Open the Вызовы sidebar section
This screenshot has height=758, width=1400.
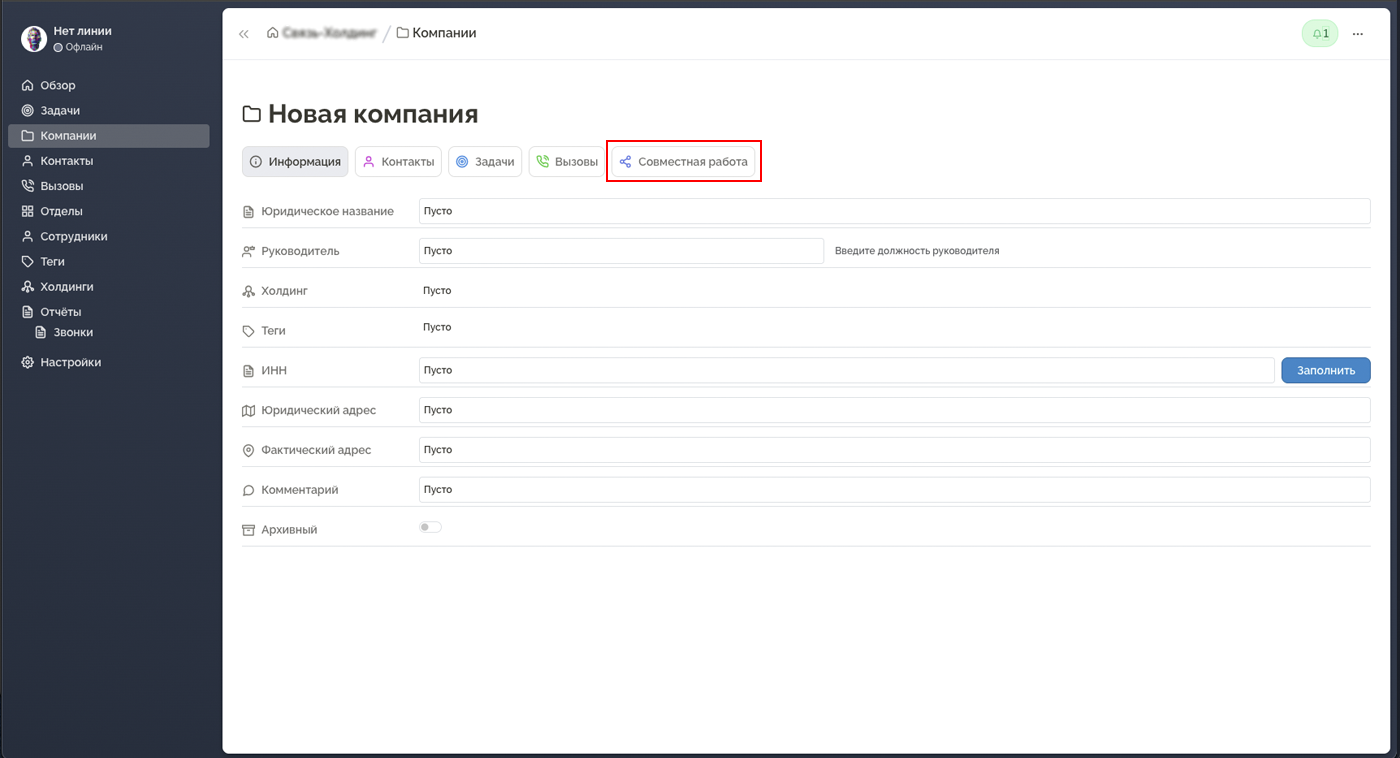click(x=58, y=185)
